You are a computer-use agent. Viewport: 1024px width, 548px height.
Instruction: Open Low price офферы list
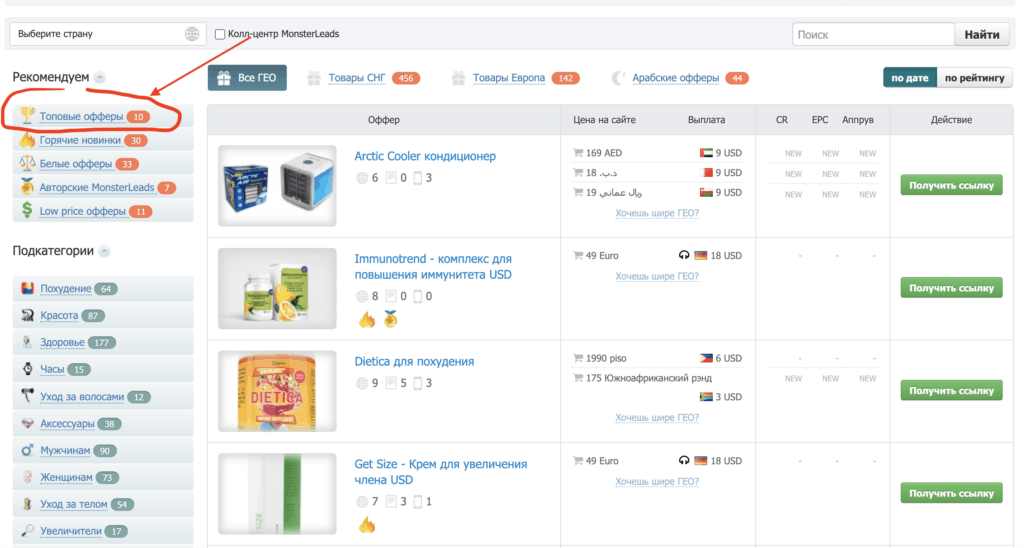(x=82, y=211)
